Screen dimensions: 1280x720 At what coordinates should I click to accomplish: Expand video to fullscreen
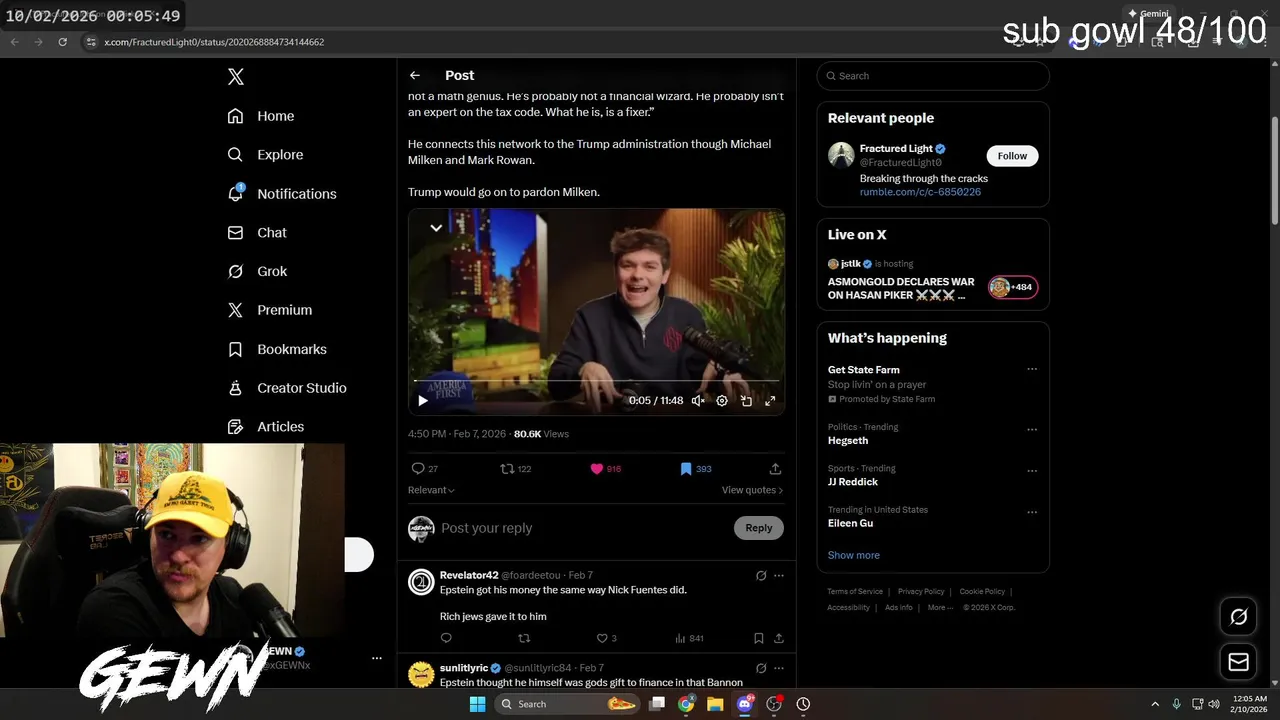point(770,400)
